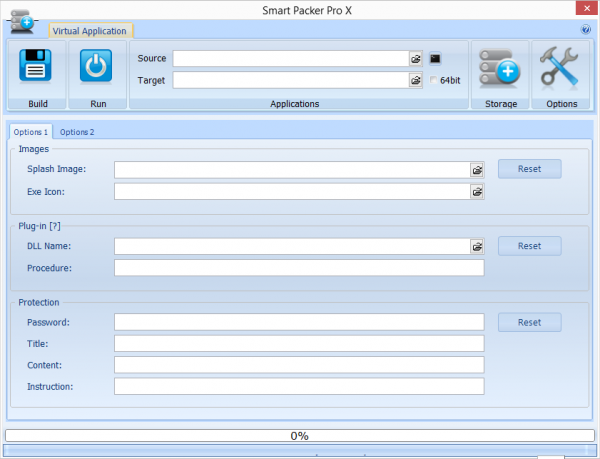Click the Procedure text field
600x459 pixels.
299,268
